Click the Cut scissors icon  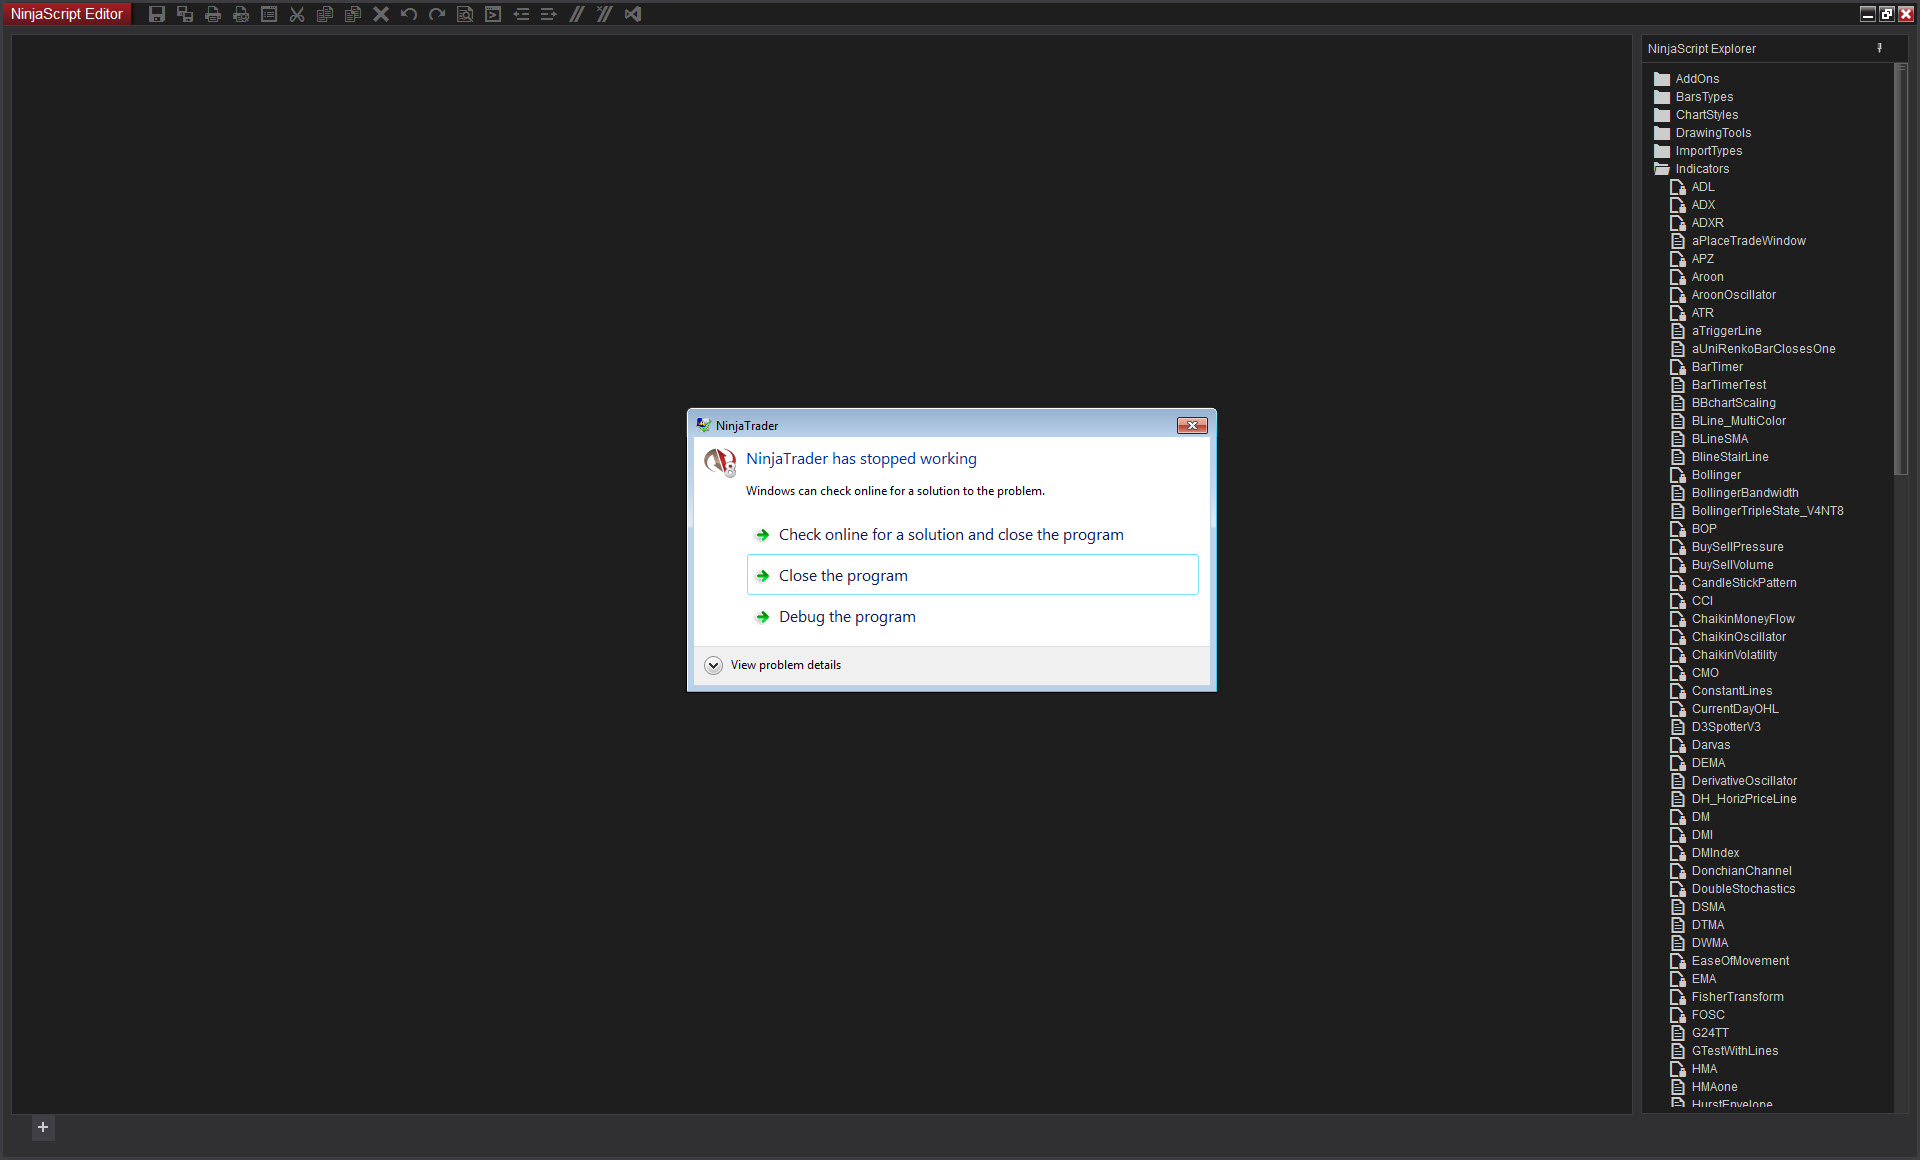click(297, 14)
